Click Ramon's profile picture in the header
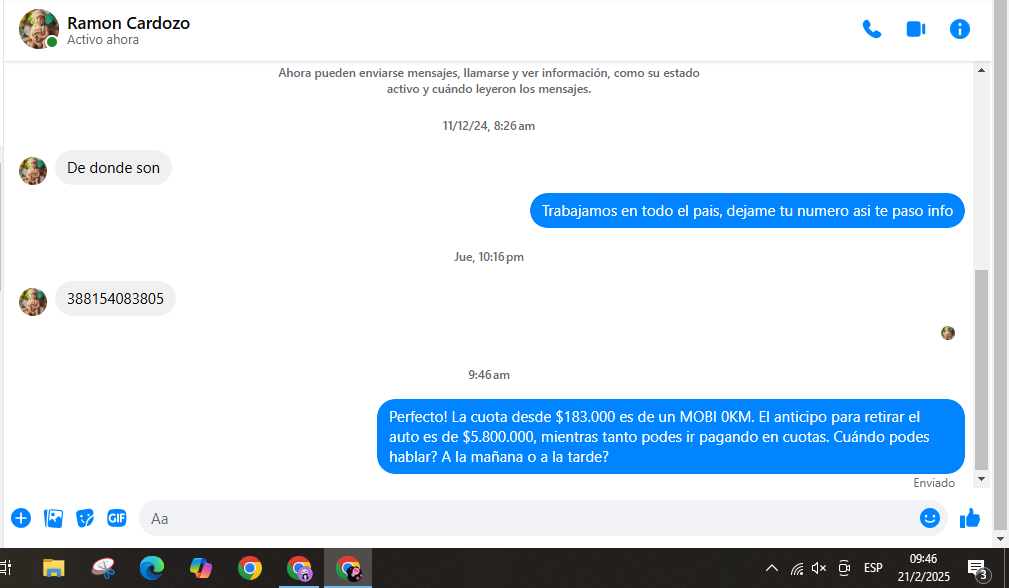1009x588 pixels. tap(38, 29)
